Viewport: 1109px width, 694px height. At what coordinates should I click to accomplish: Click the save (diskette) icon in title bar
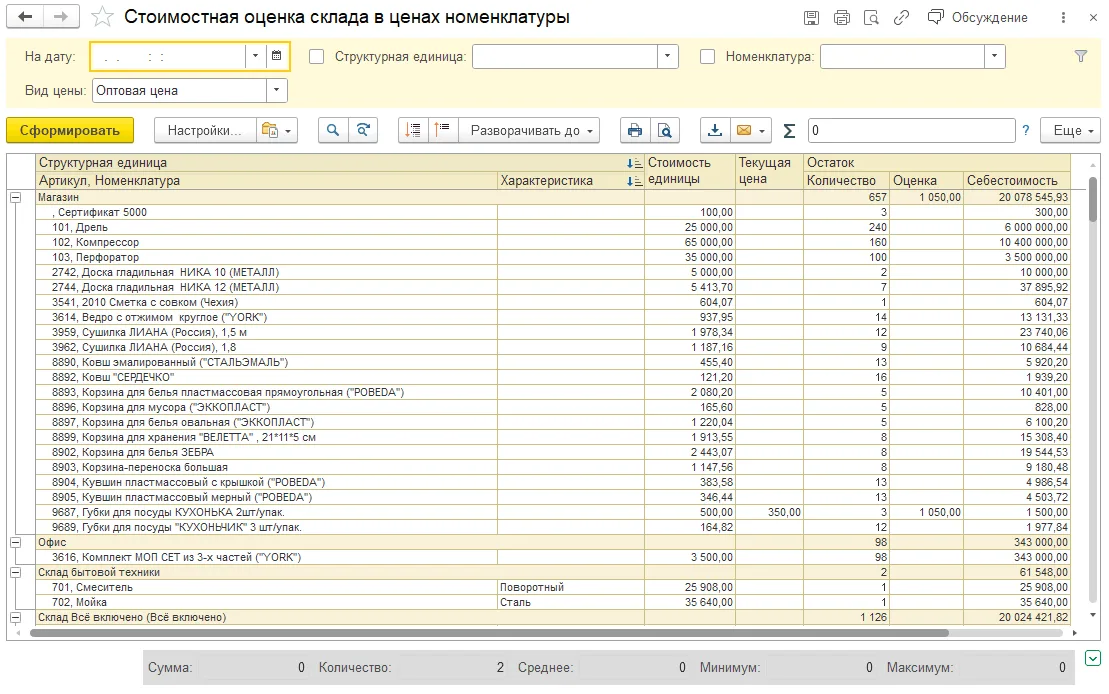coord(811,18)
